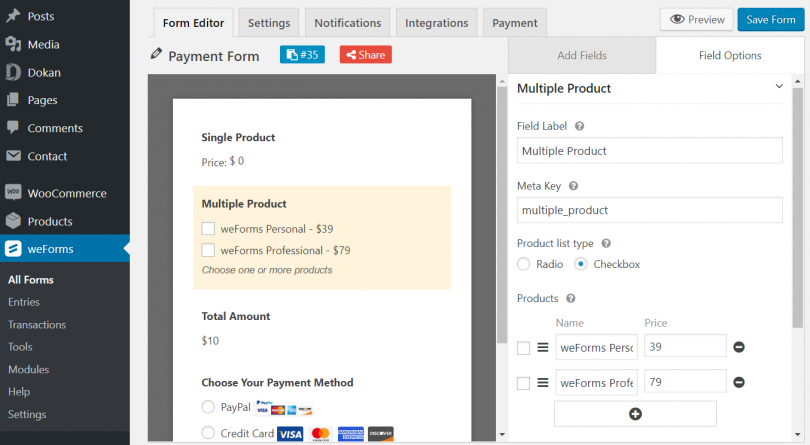Collapse the Multiple Product options chevron

click(779, 86)
